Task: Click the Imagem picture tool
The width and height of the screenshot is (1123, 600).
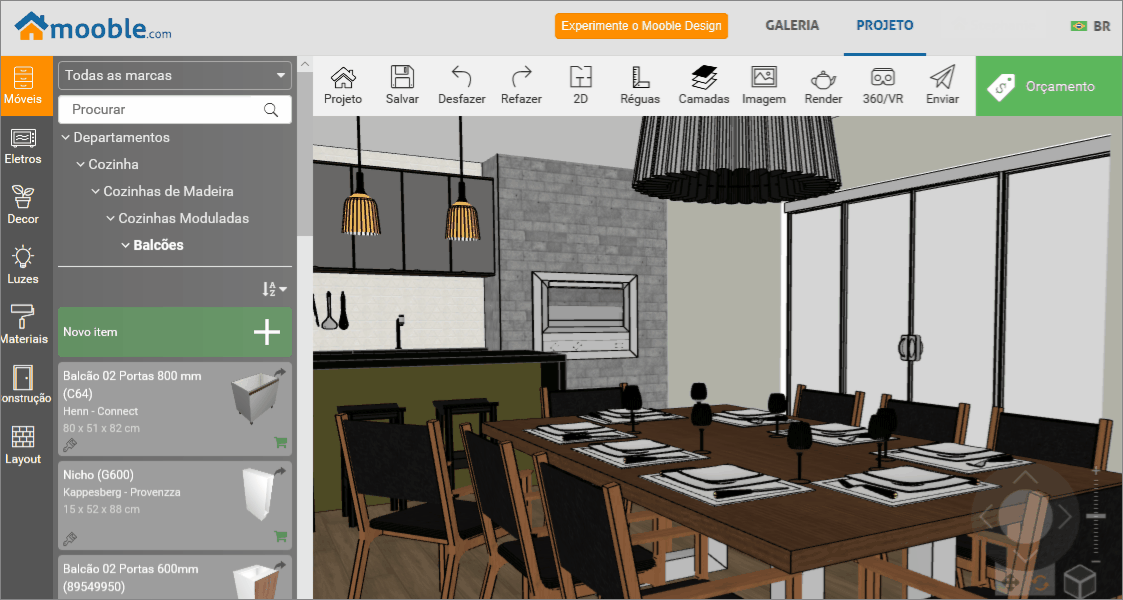Action: [x=764, y=86]
